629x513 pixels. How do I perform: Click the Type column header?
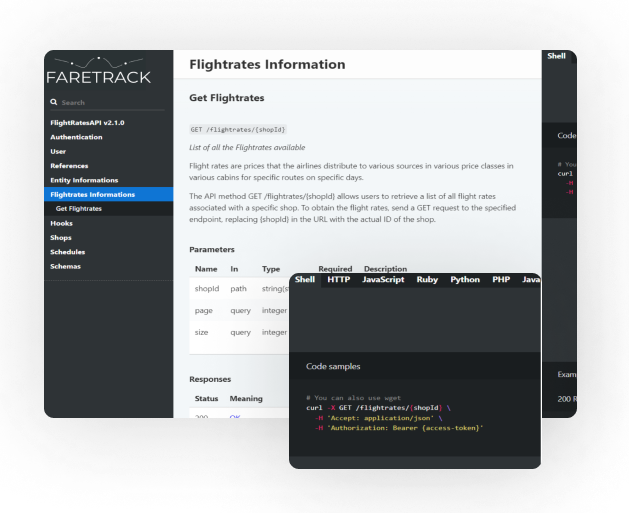[271, 269]
